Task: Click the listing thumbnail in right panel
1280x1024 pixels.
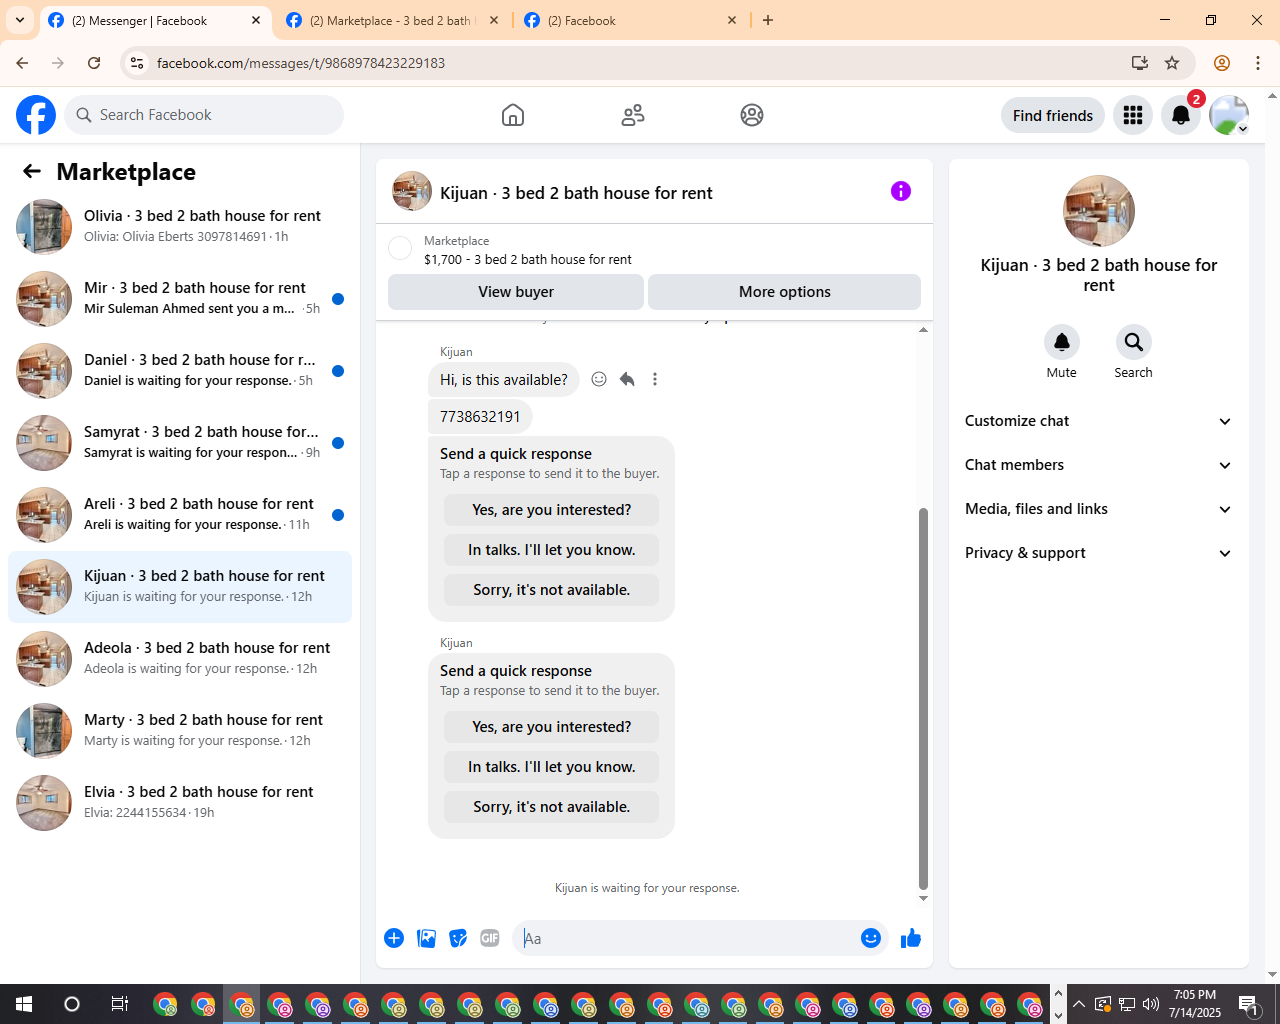Action: (x=1099, y=211)
